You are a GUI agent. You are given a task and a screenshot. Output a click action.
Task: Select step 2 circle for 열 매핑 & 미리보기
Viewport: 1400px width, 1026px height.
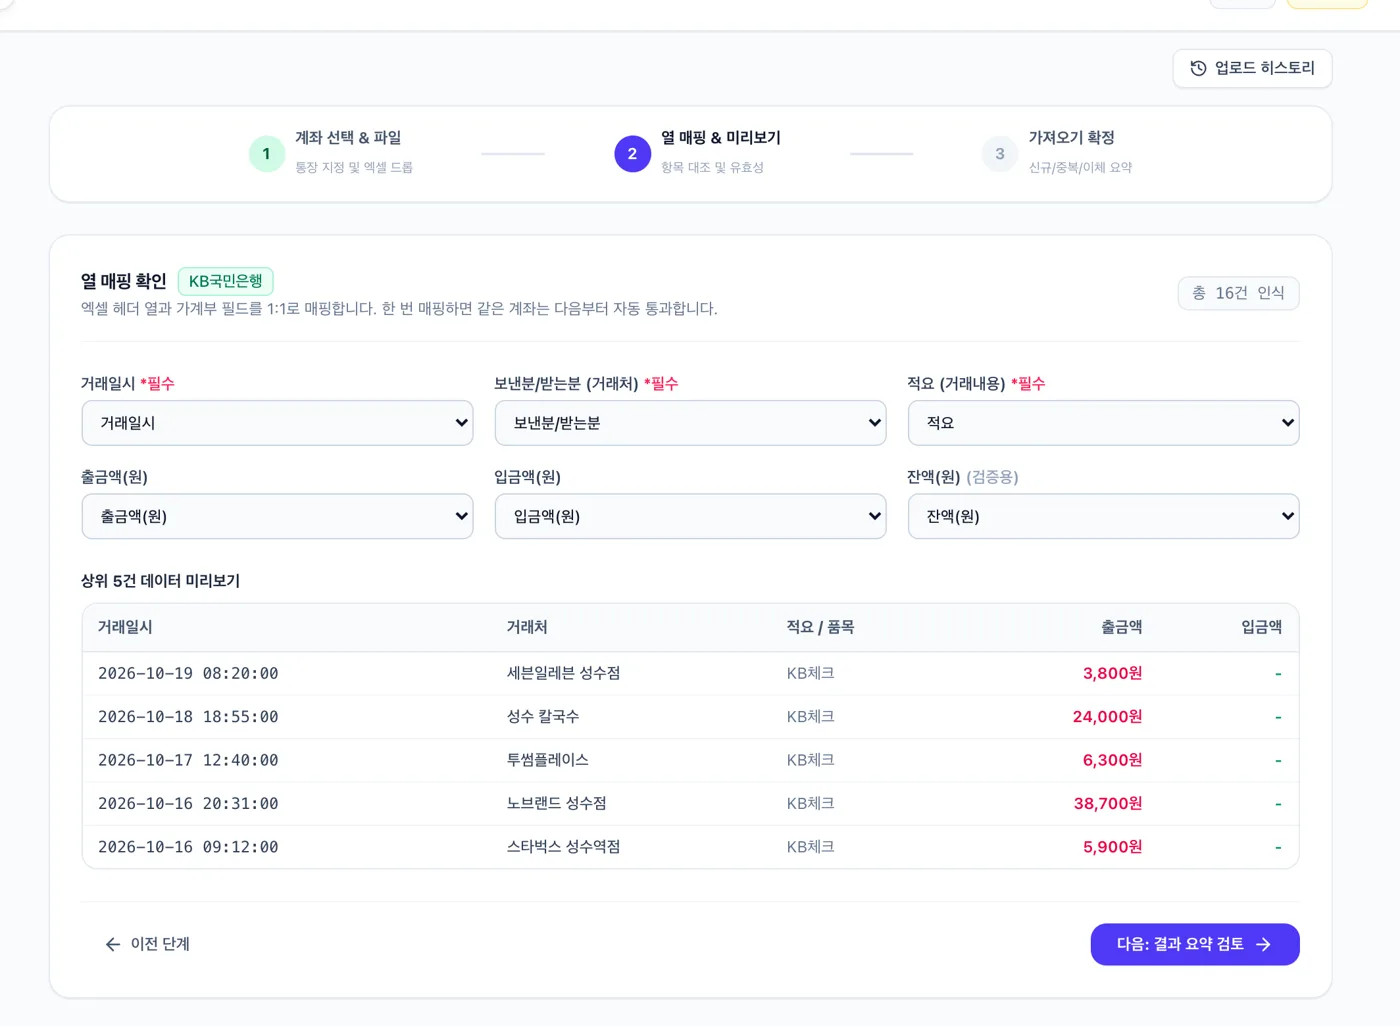tap(632, 154)
